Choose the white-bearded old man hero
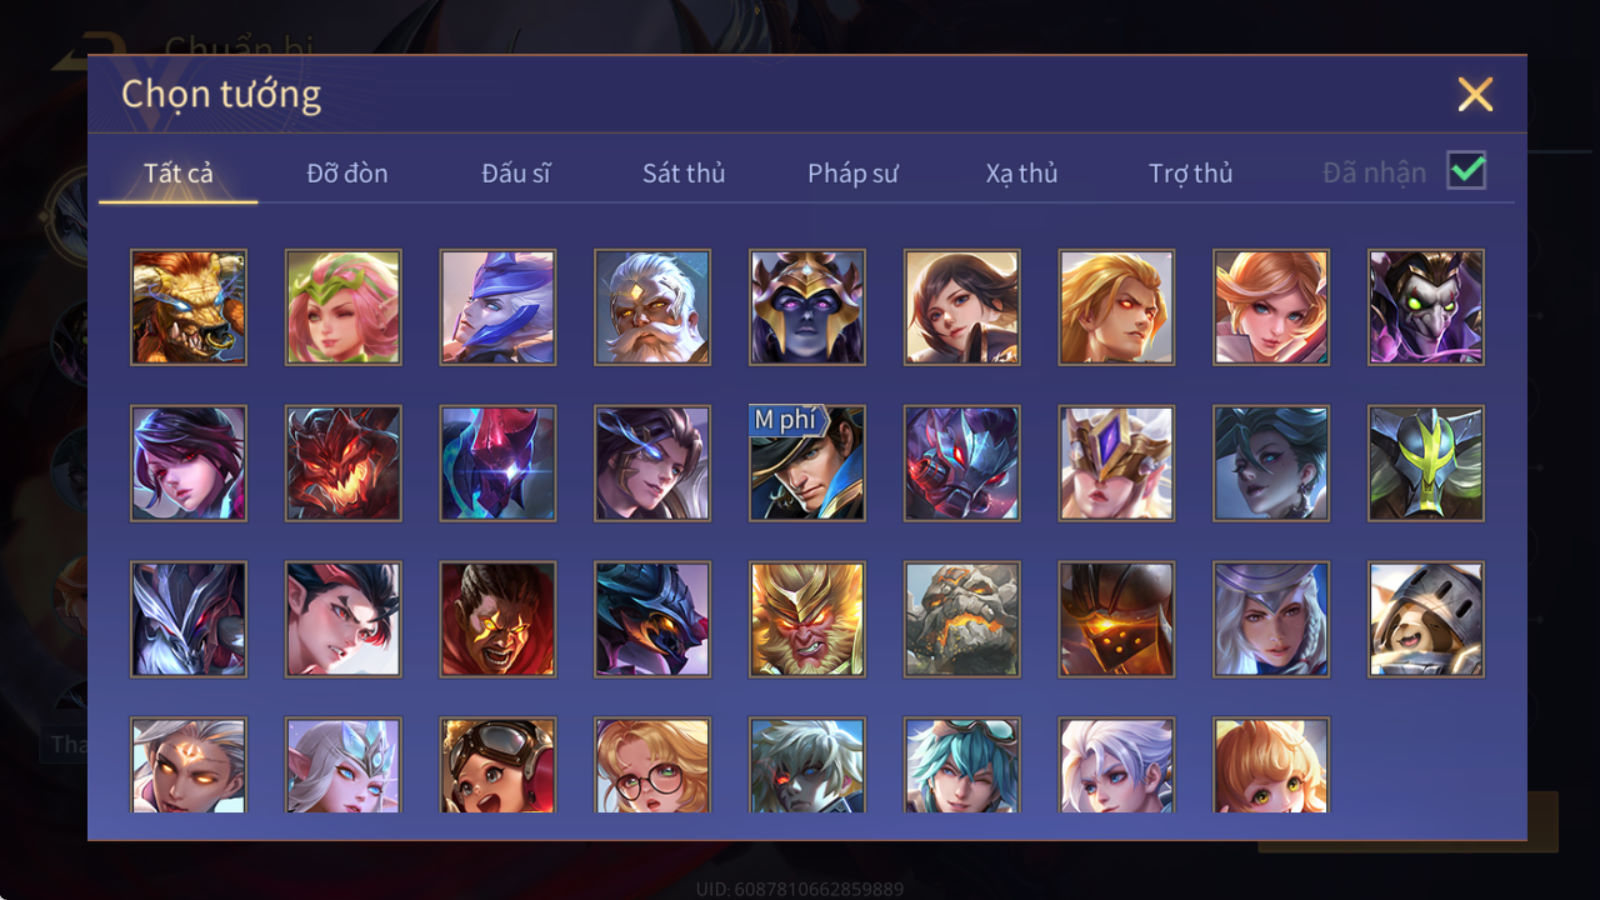Viewport: 1600px width, 900px height. coord(652,307)
